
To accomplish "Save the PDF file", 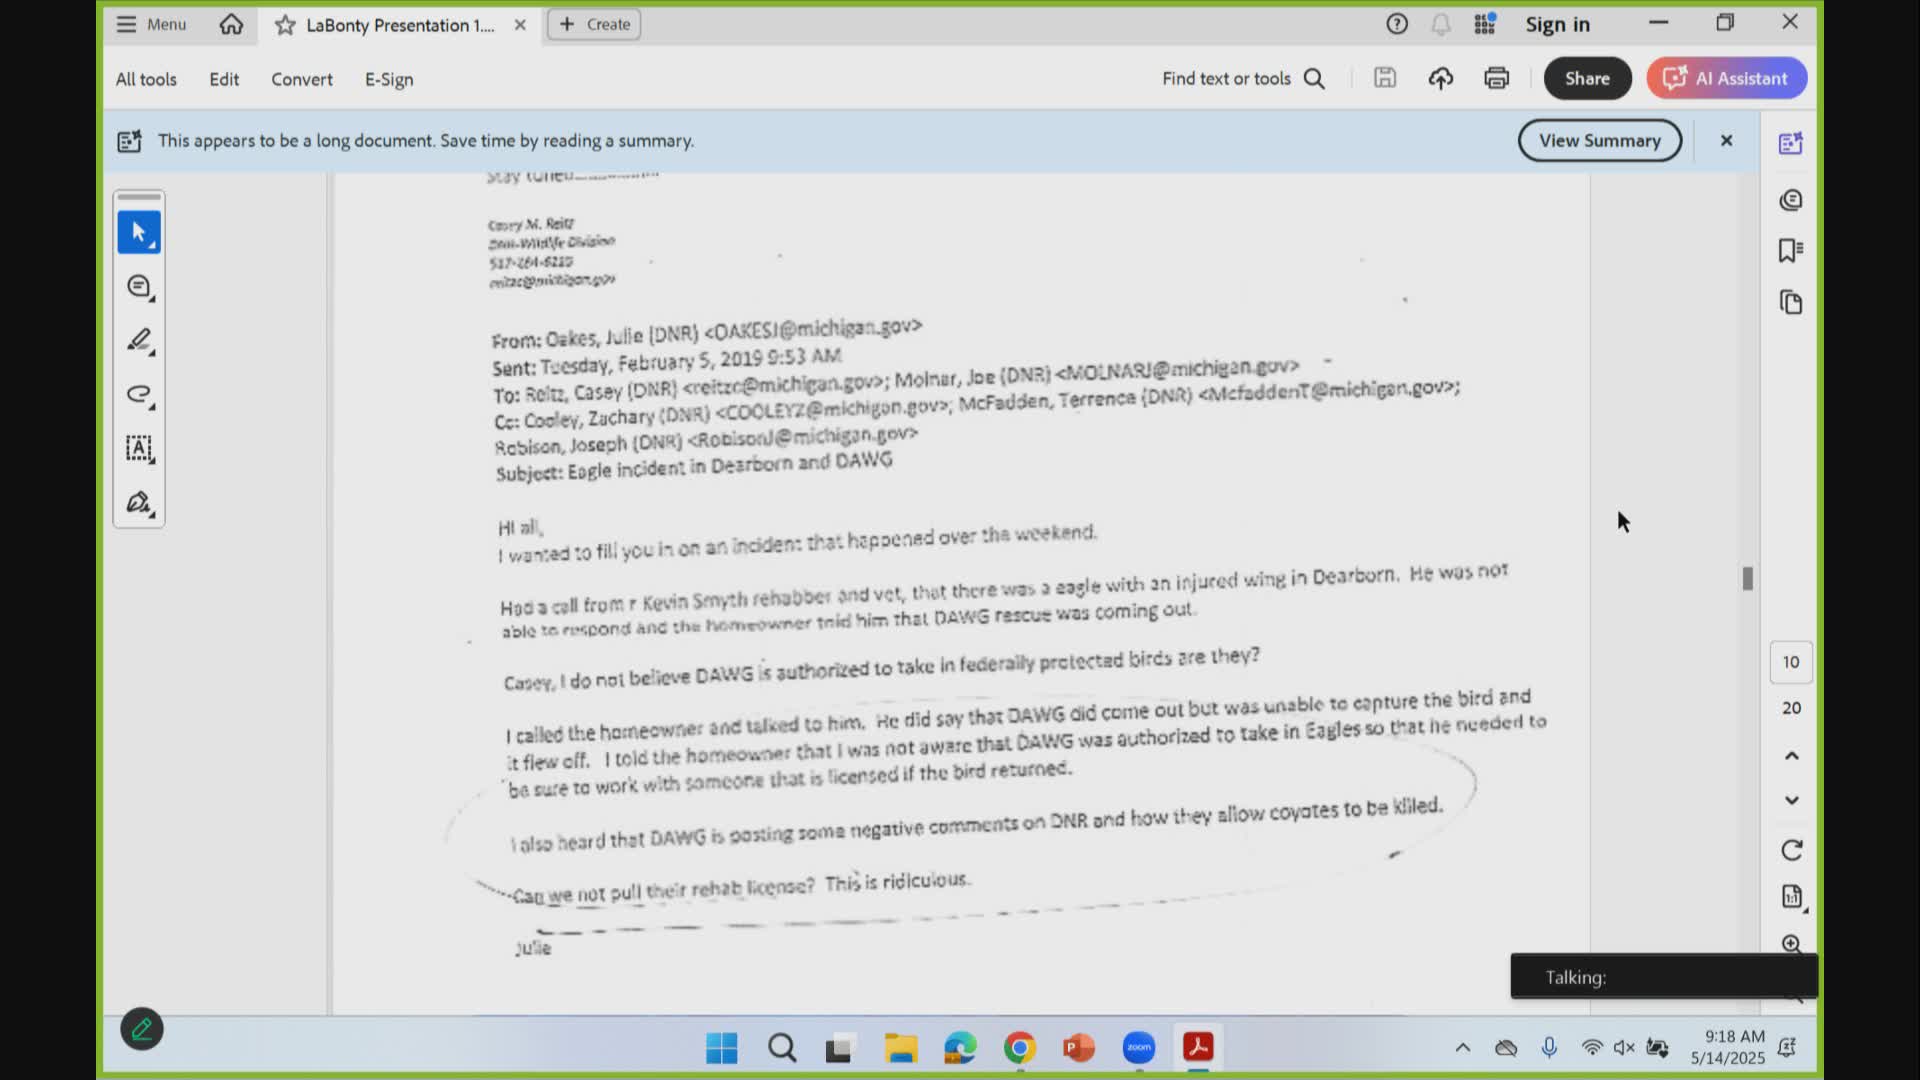I will coord(1385,78).
